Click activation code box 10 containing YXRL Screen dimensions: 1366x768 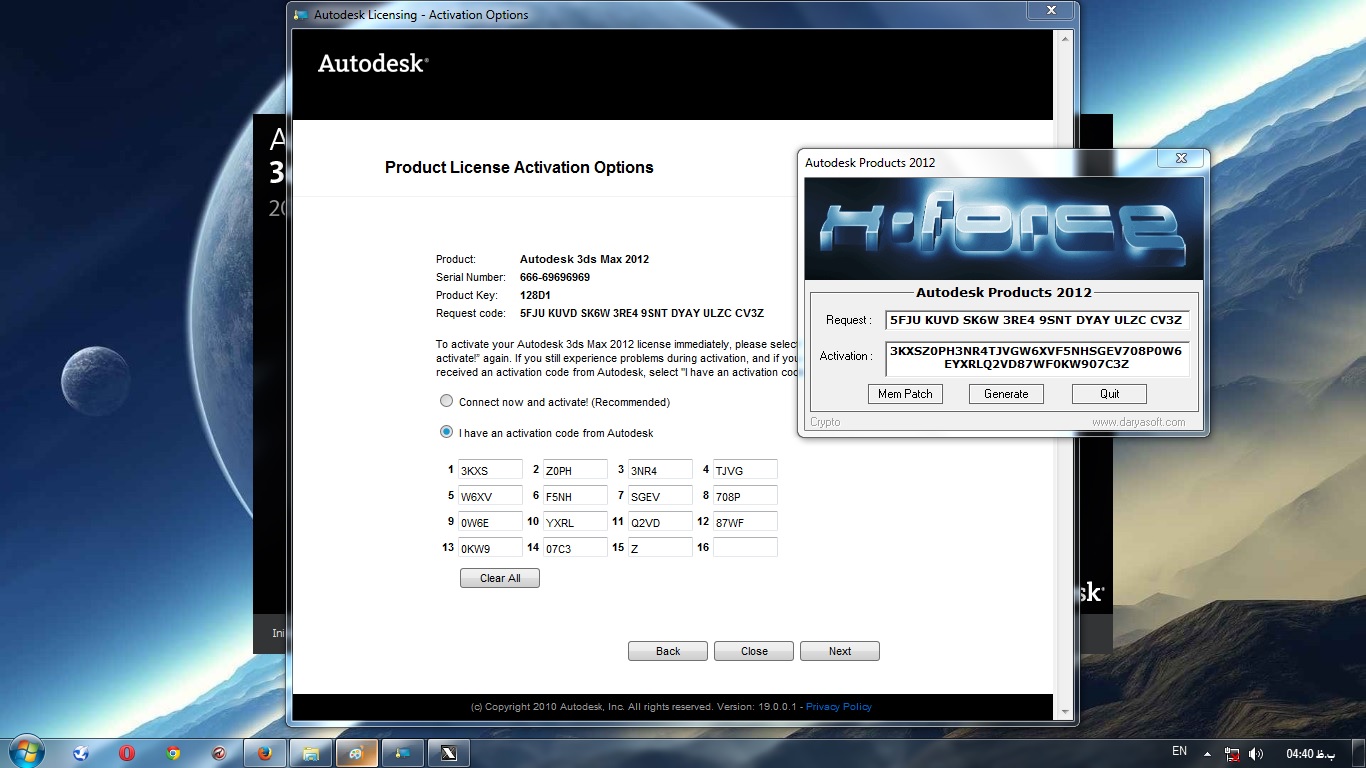point(575,522)
